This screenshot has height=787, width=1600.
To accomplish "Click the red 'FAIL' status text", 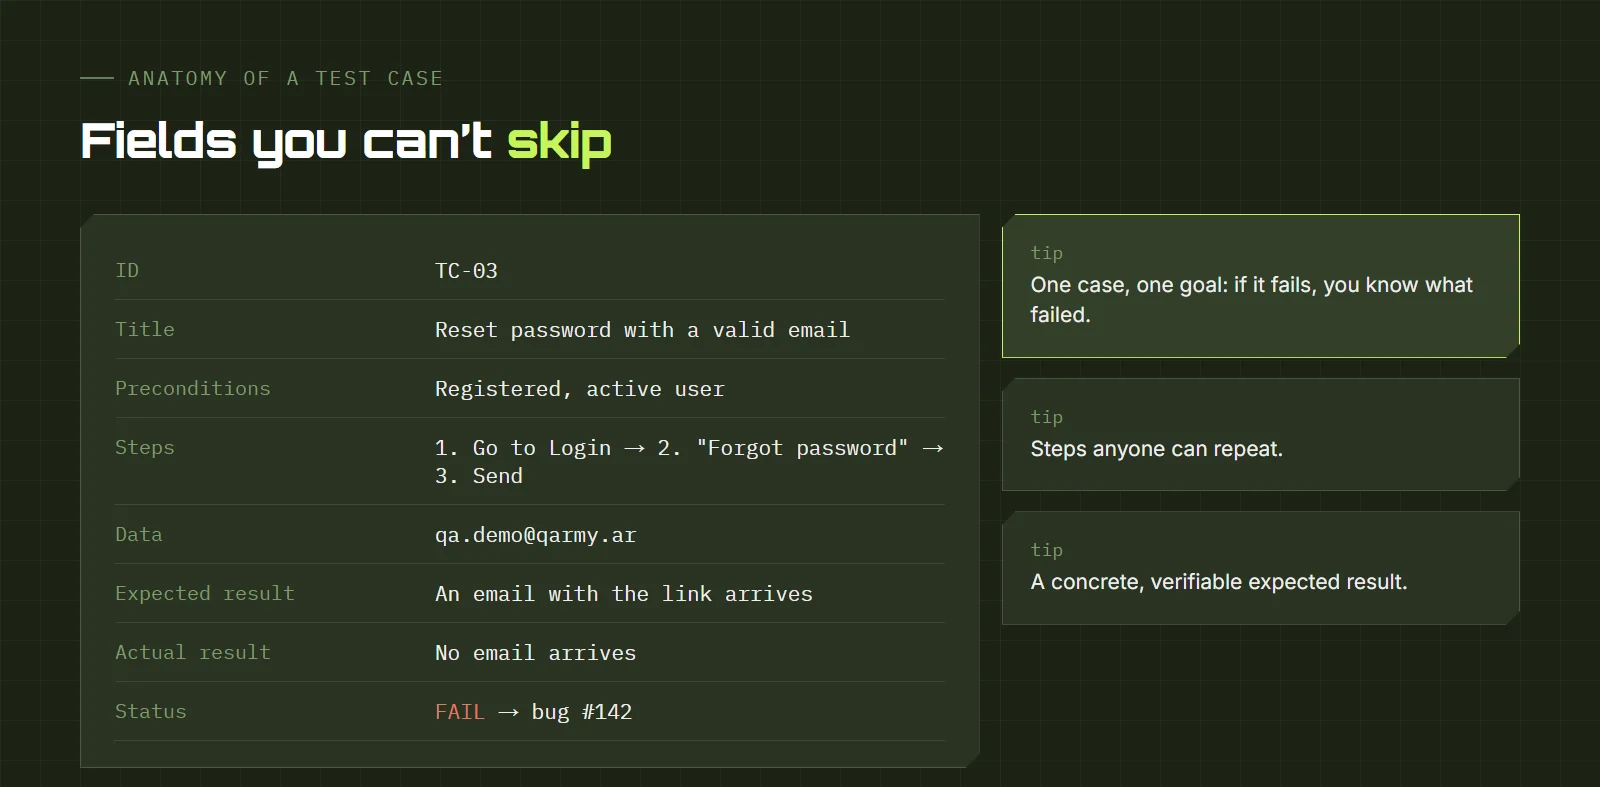I will 460,712.
